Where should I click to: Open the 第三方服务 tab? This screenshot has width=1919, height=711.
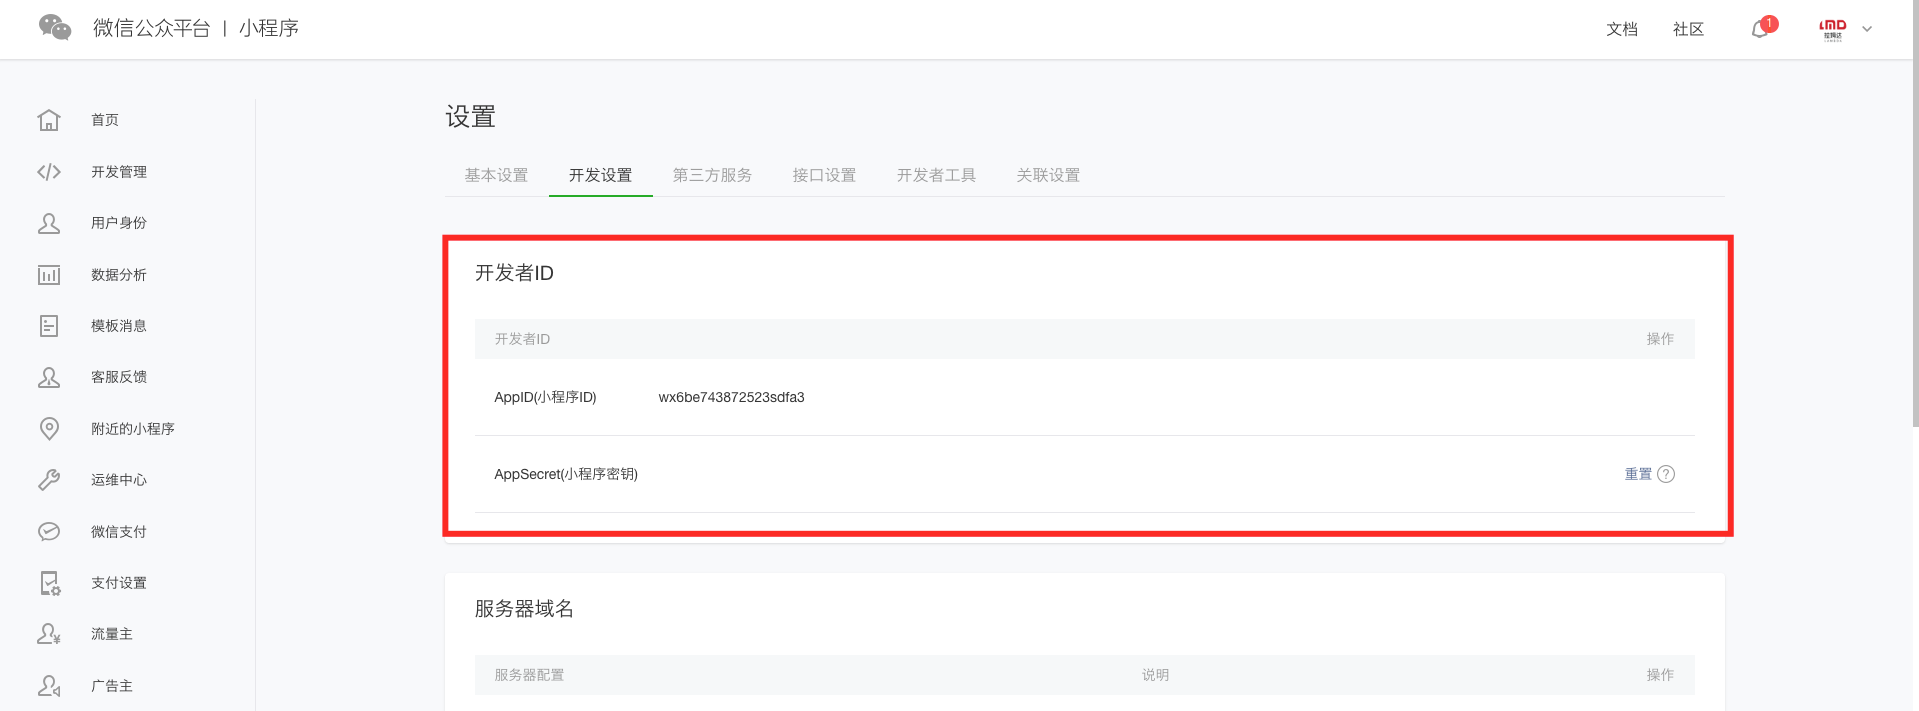tap(712, 175)
